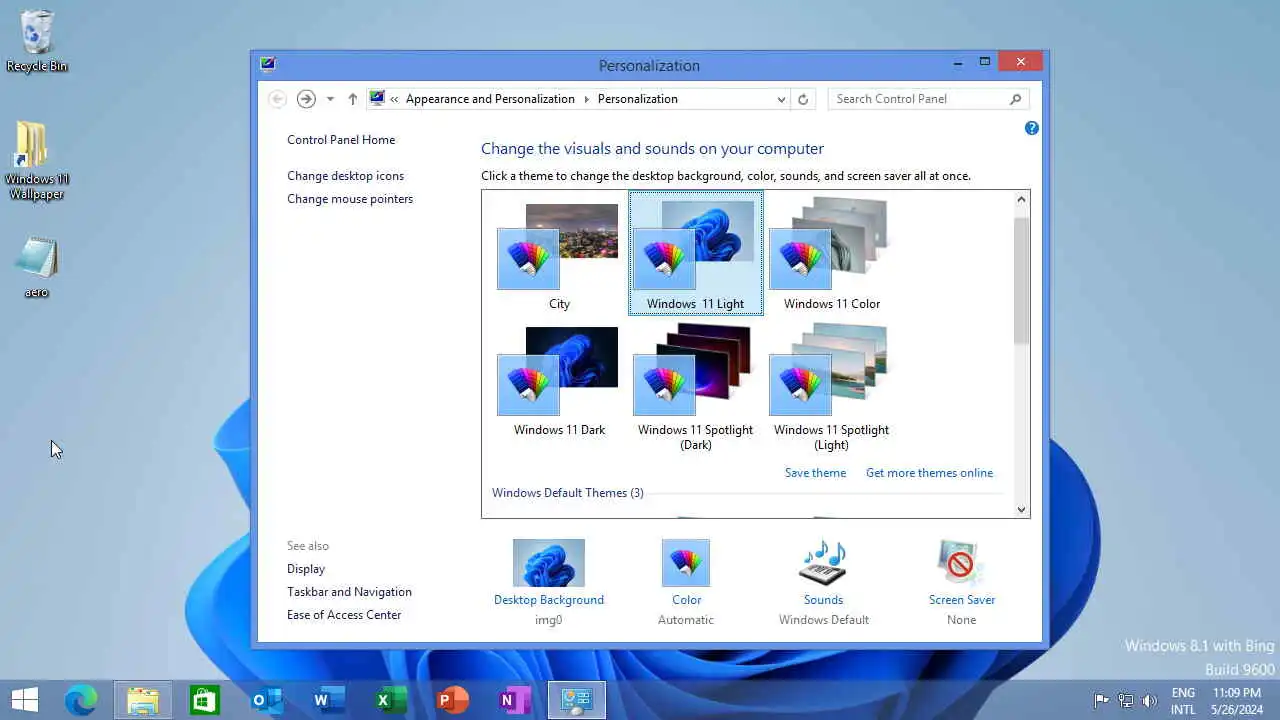
Task: Click Get more themes online link
Action: click(x=929, y=473)
